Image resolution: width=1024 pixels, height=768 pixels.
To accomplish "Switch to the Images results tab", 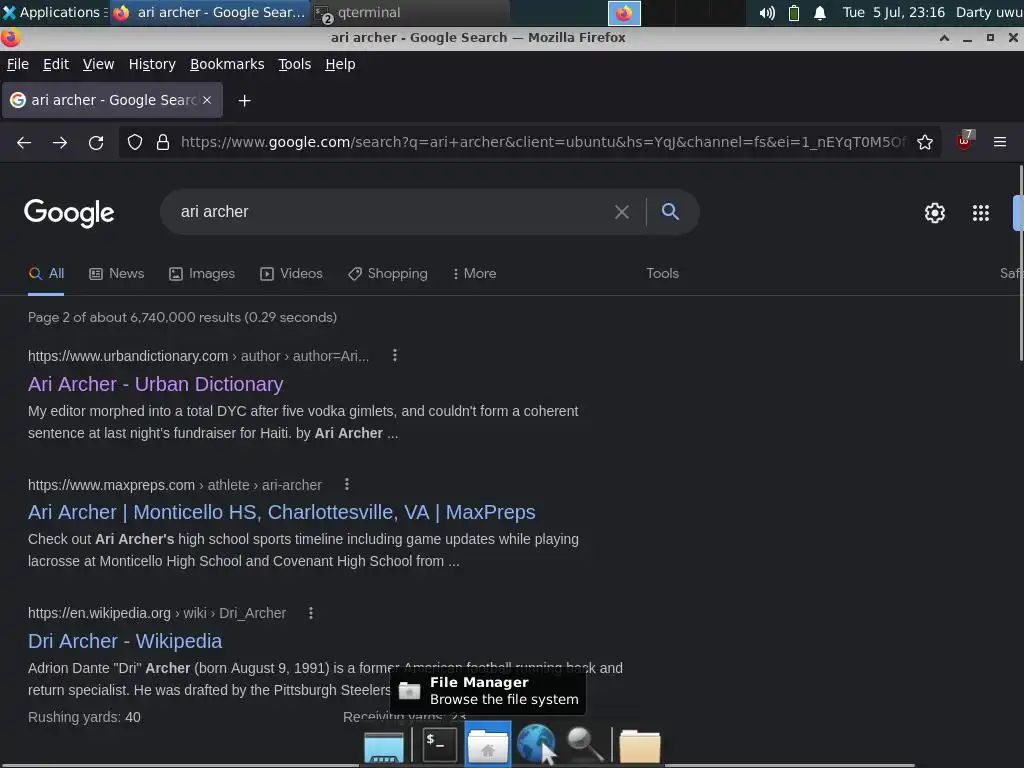I will (202, 274).
